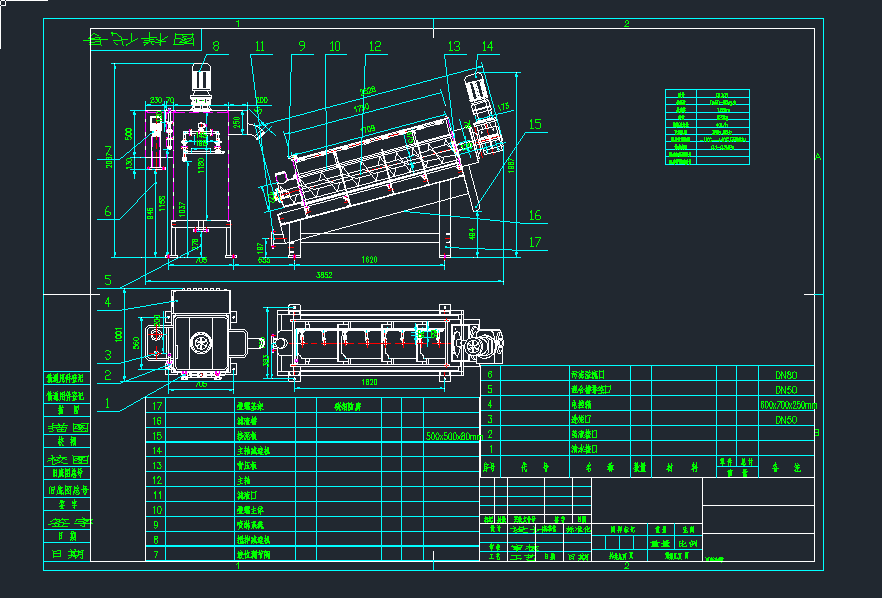Select part callout number 15 right of machine
This screenshot has width=882, height=598.
pyautogui.click(x=535, y=124)
